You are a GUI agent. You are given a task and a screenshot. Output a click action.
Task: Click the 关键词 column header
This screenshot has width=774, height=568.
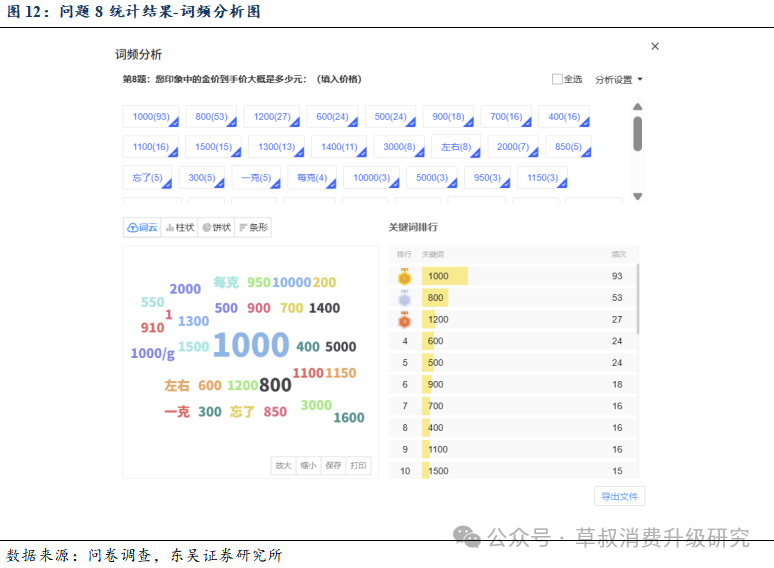pos(432,255)
